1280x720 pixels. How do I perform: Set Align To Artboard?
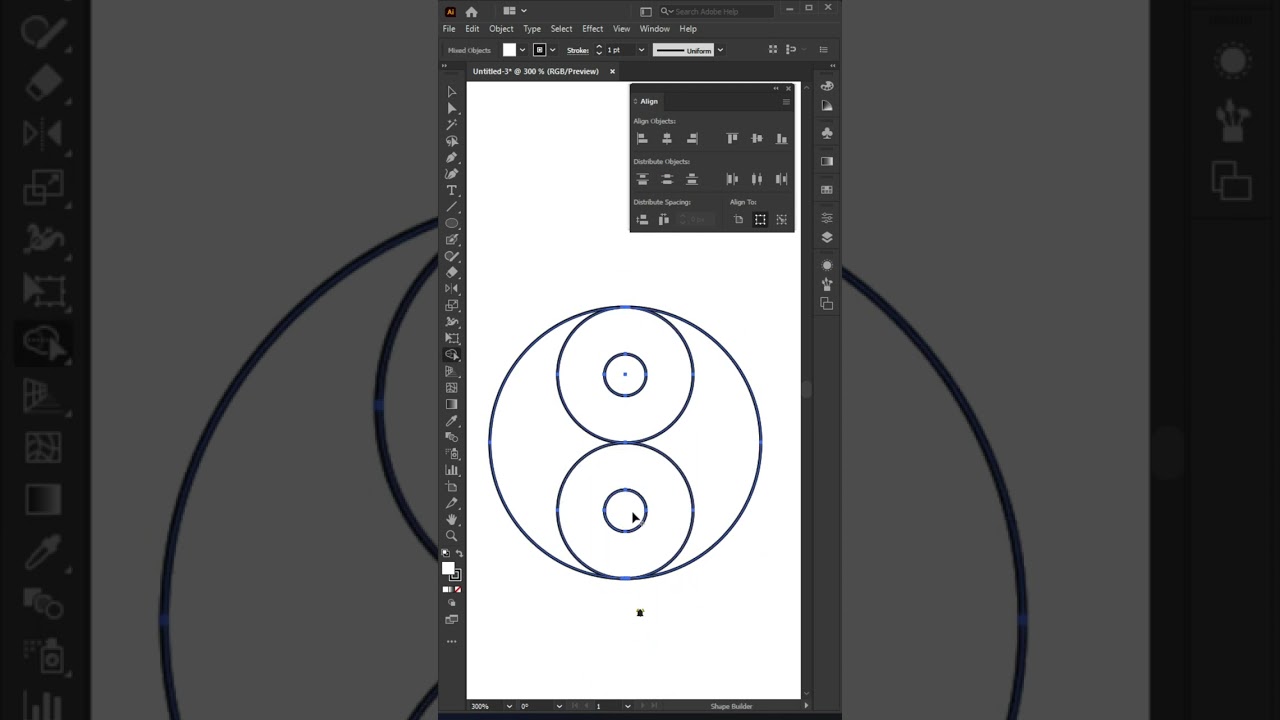(738, 219)
